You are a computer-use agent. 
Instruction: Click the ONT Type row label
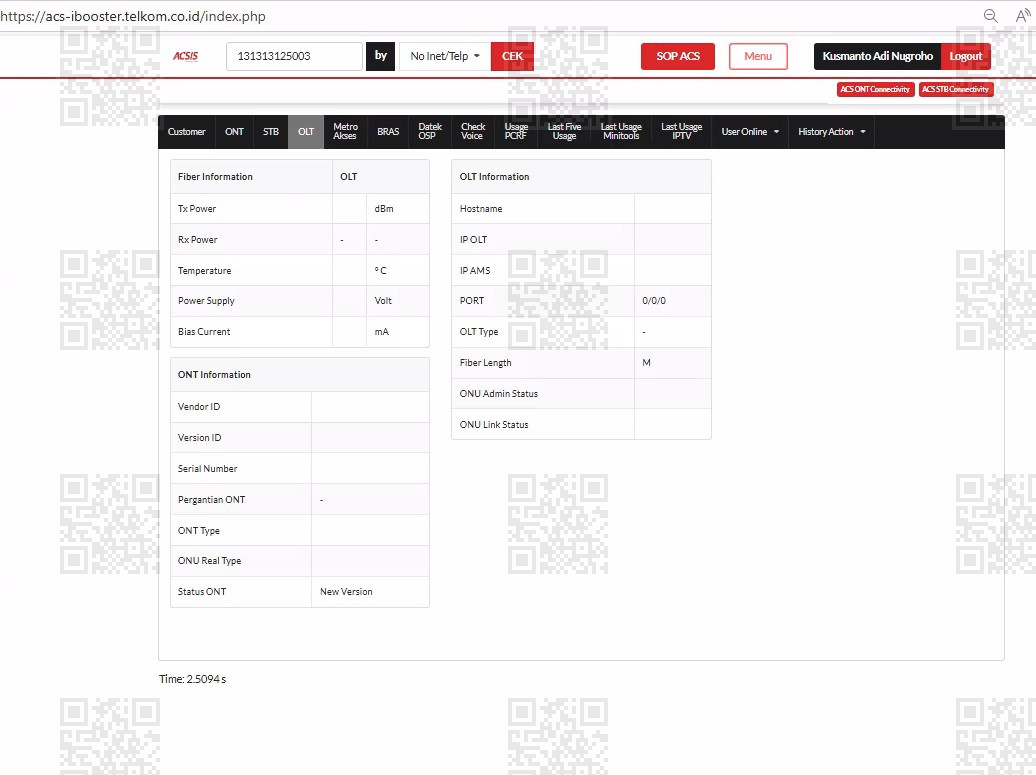(199, 531)
